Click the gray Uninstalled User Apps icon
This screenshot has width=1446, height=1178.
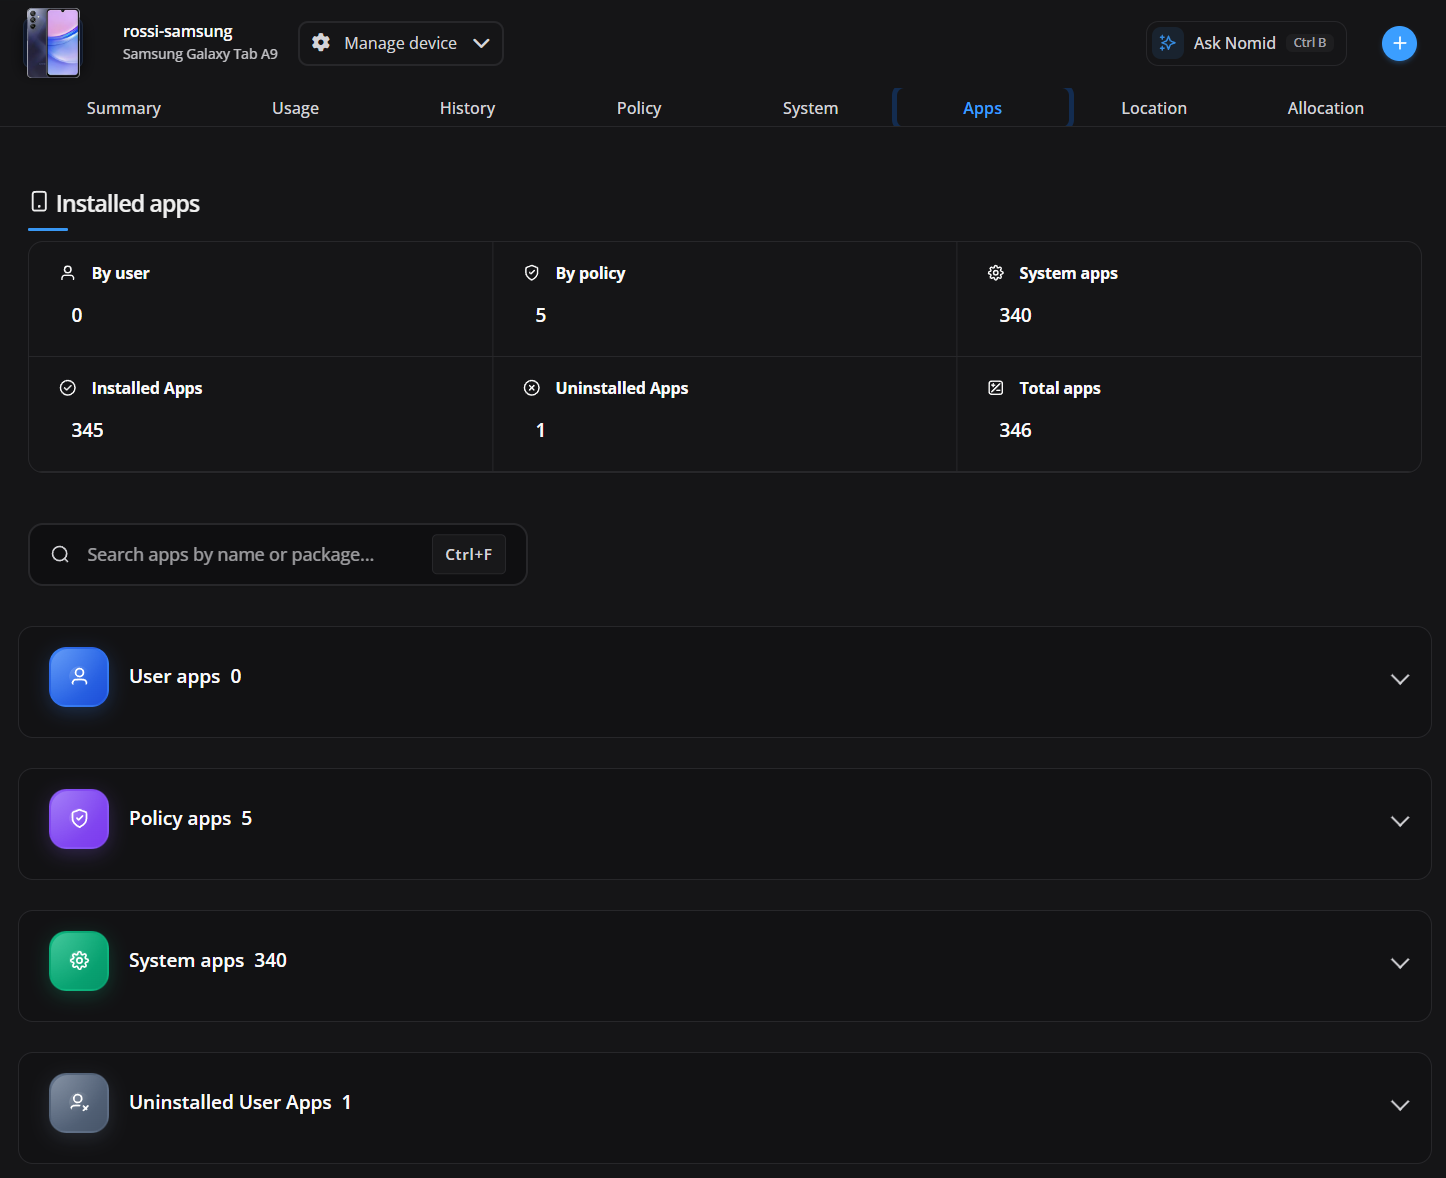click(79, 1103)
